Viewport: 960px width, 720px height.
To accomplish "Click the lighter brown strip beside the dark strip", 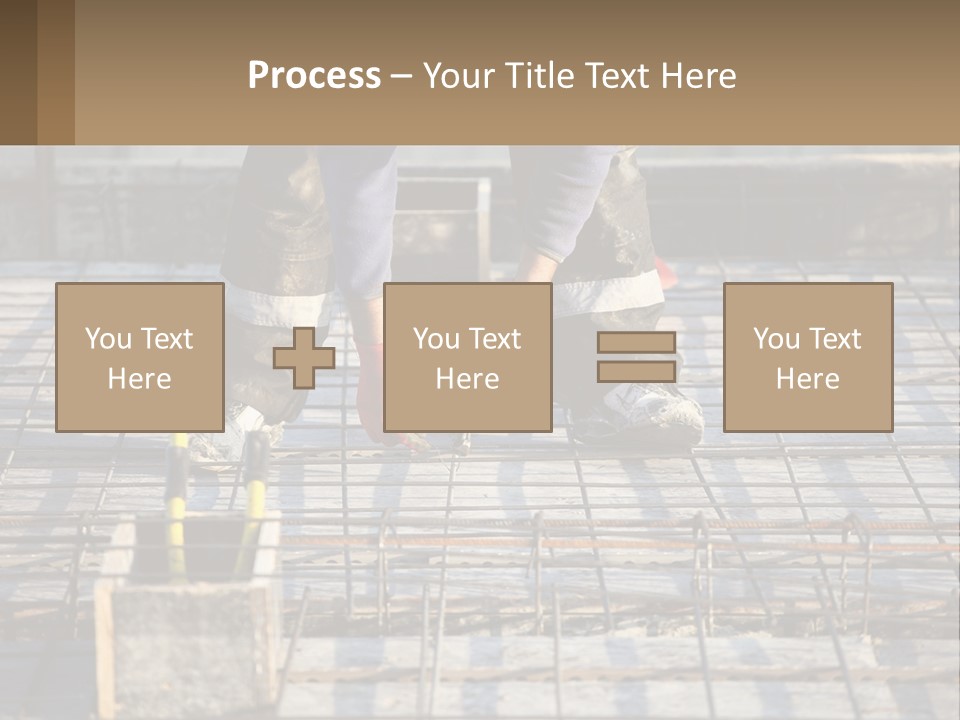I will pos(56,72).
